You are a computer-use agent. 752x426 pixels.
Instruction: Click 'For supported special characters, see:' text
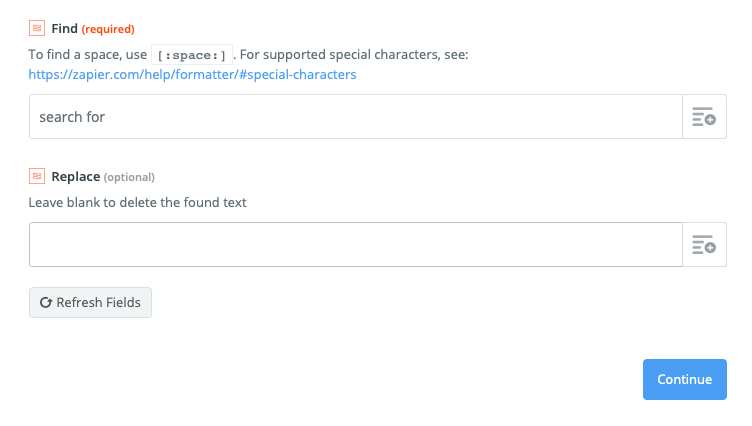[354, 55]
